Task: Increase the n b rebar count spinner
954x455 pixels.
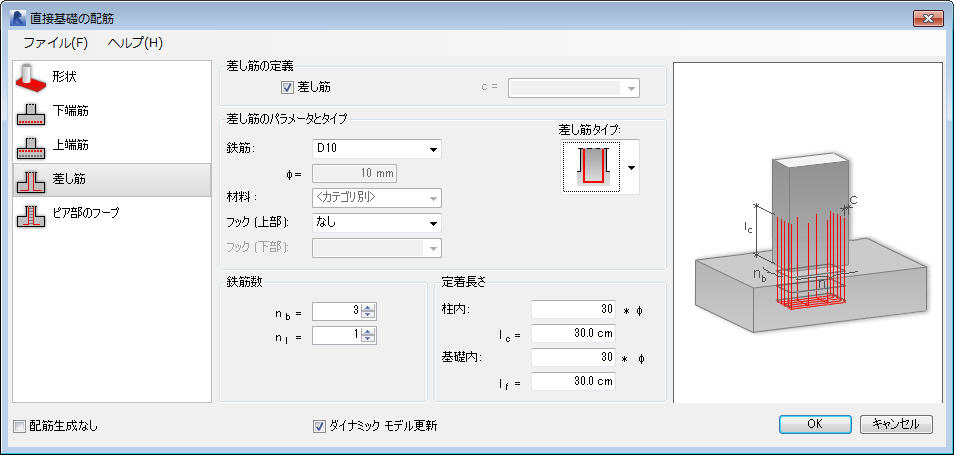Action: [368, 308]
